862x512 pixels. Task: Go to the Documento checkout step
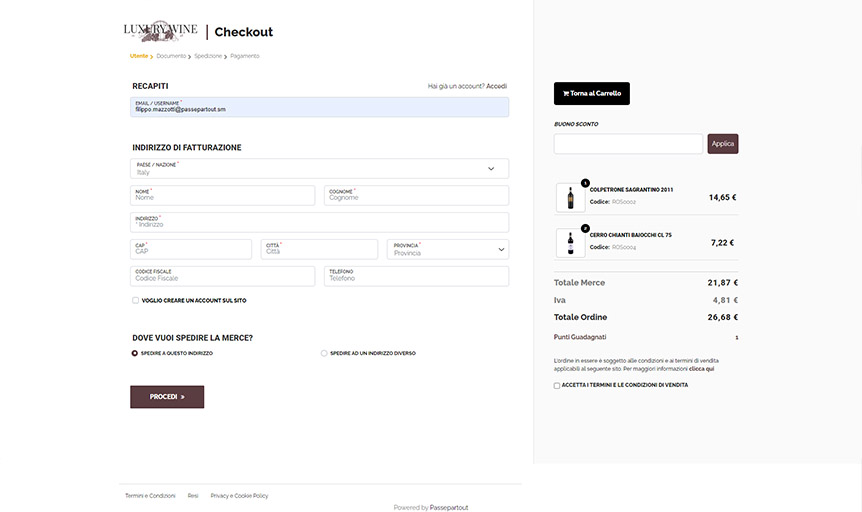pyautogui.click(x=171, y=56)
